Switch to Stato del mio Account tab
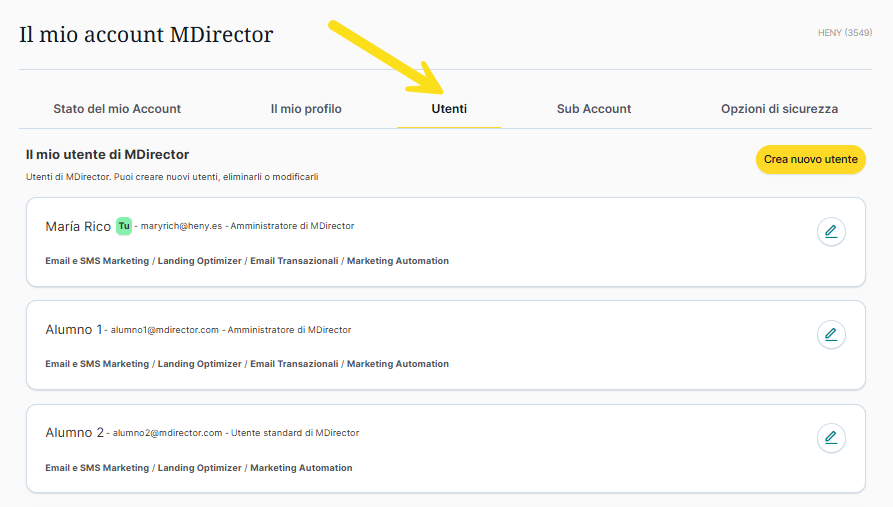893x507 pixels. 117,109
